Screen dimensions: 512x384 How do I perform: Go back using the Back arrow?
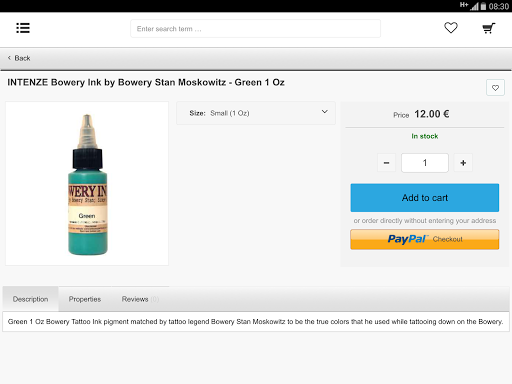(9, 58)
